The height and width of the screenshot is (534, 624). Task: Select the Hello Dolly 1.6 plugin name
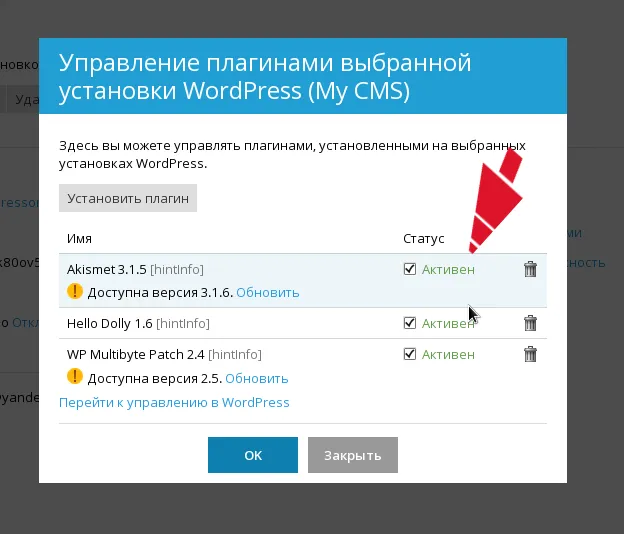[x=109, y=324]
